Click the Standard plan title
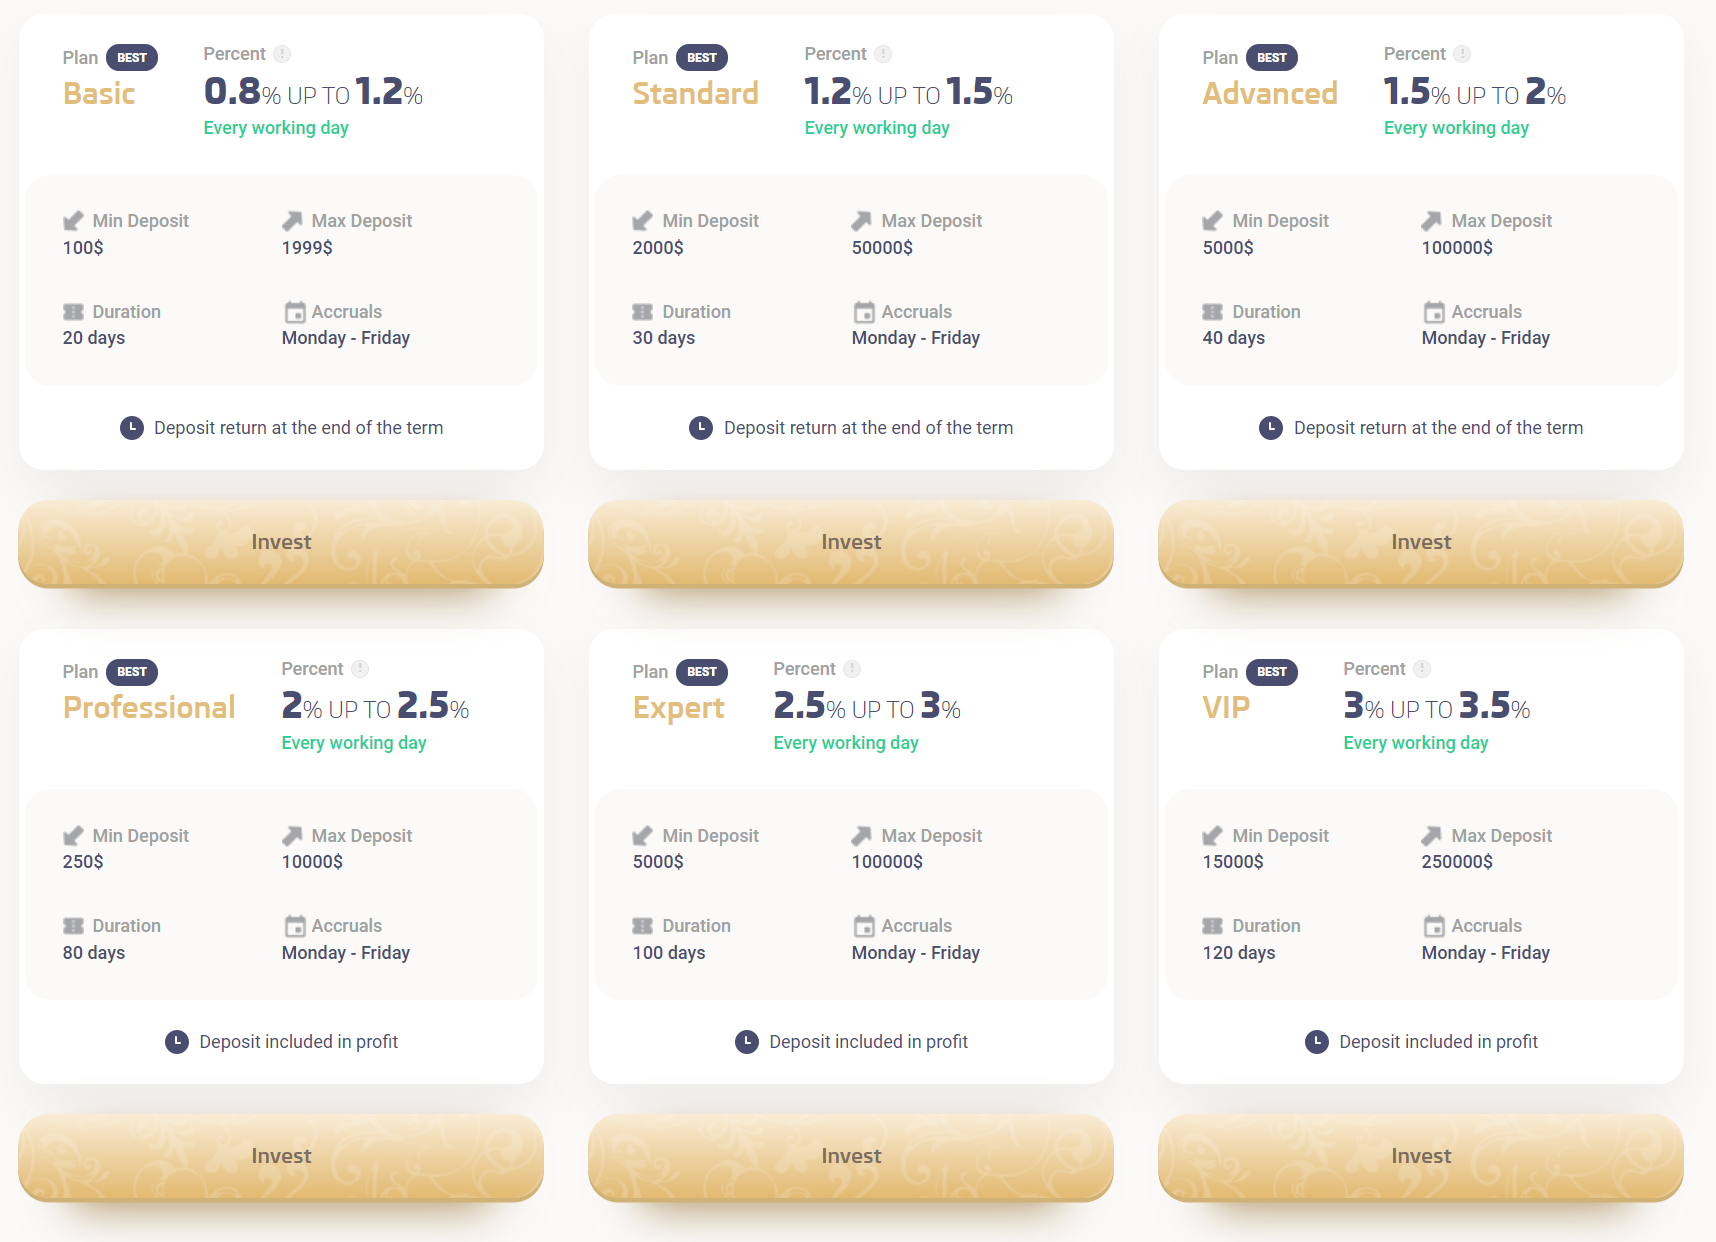The image size is (1716, 1242). [696, 94]
